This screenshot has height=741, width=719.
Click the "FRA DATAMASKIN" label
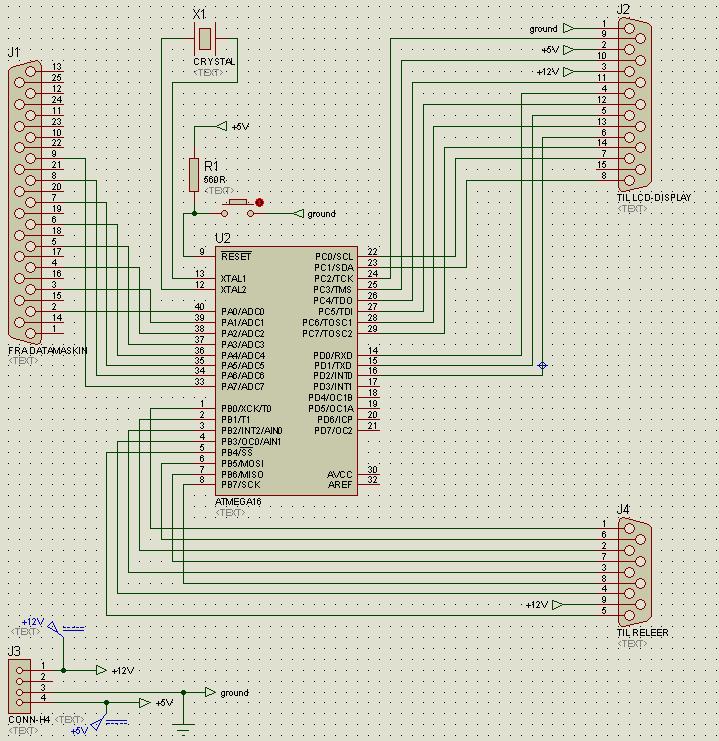(48, 351)
